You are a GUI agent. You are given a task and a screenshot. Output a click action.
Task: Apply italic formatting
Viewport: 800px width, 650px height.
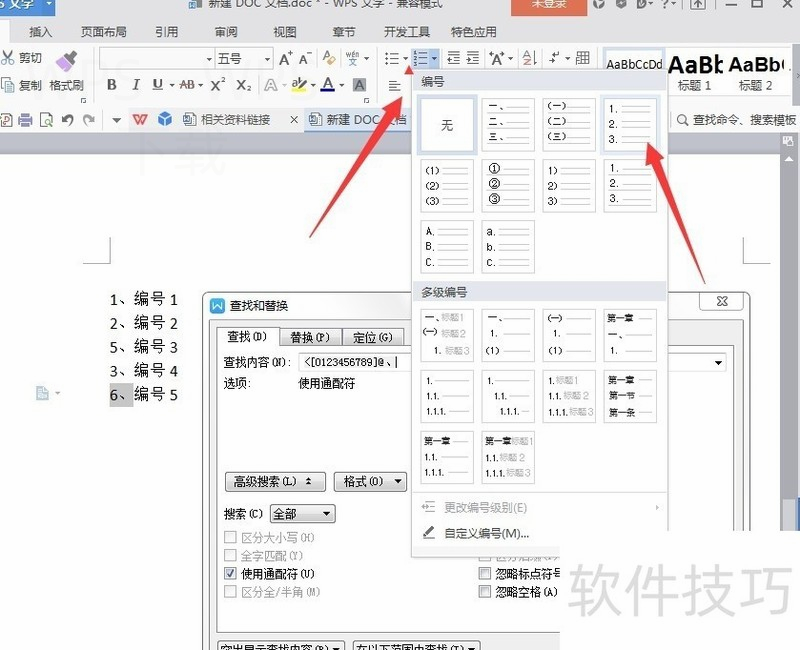click(135, 86)
